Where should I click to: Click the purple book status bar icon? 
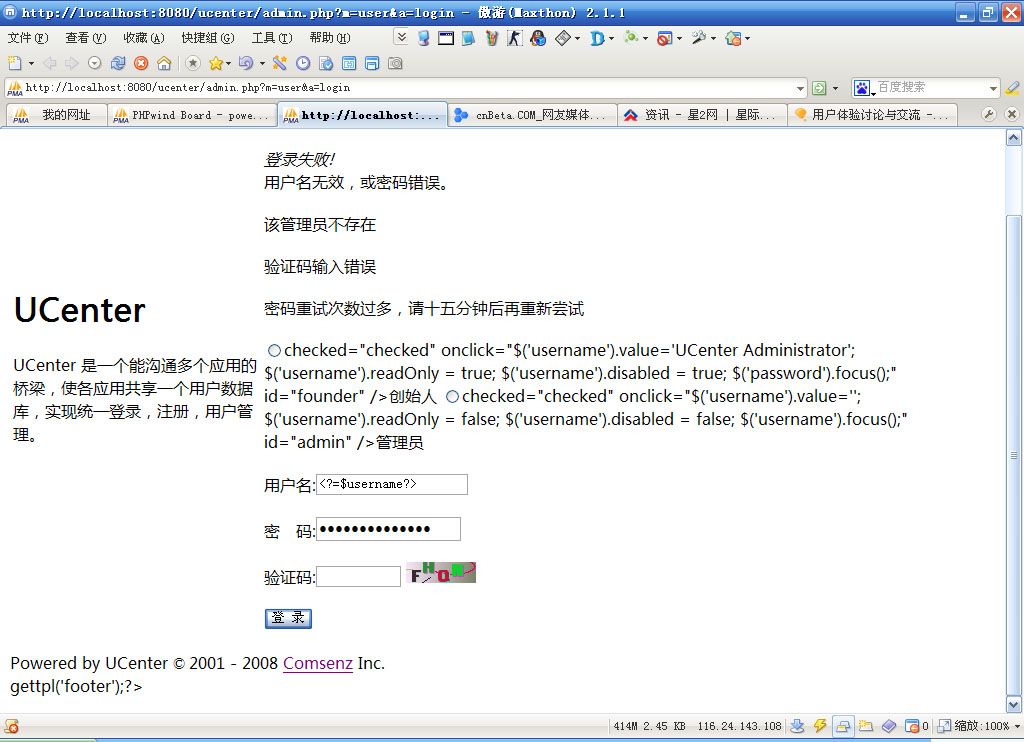pos(889,726)
